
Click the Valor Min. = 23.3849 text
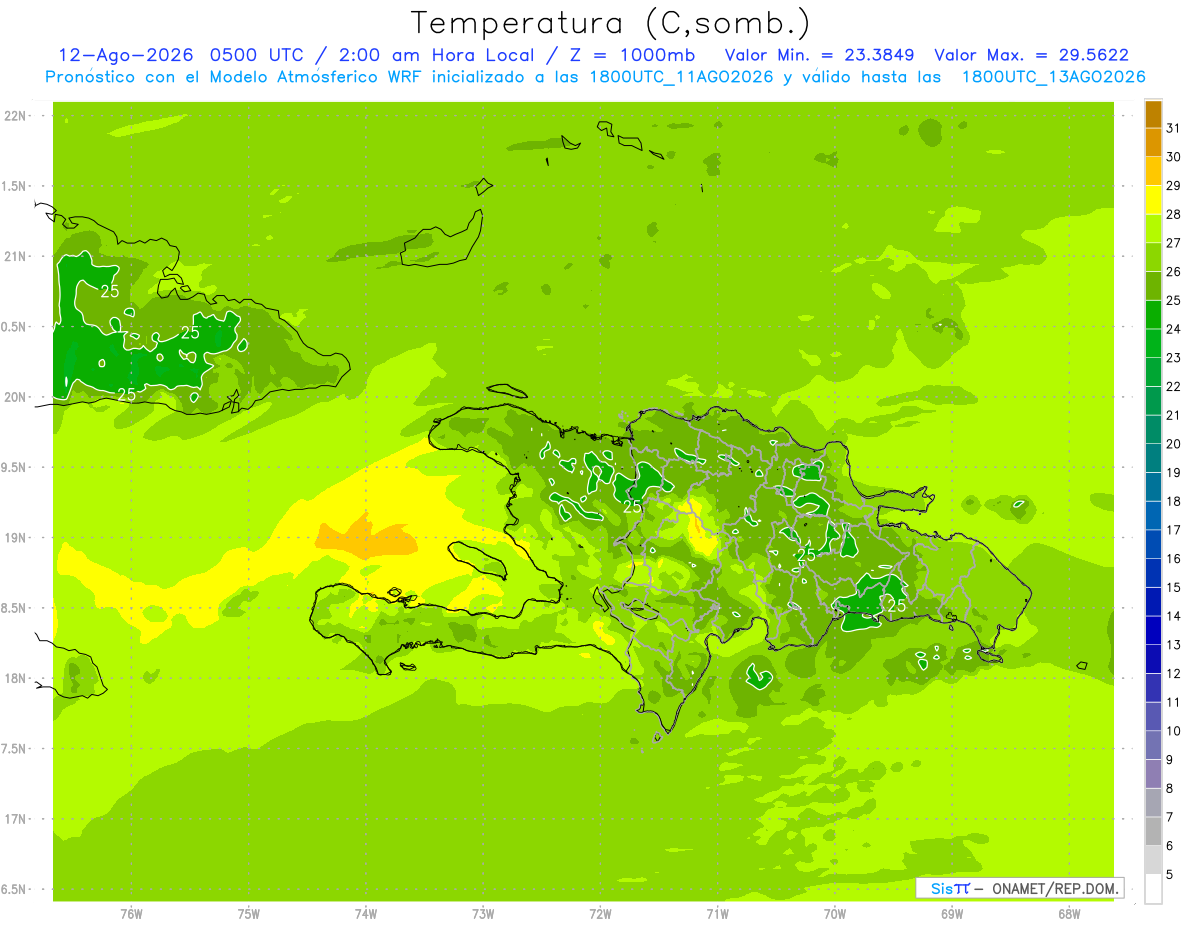coord(822,55)
